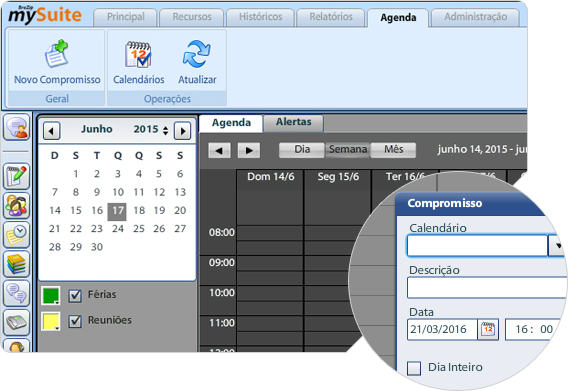Open the chat user sidebar icon
The image size is (568, 391).
click(x=16, y=127)
